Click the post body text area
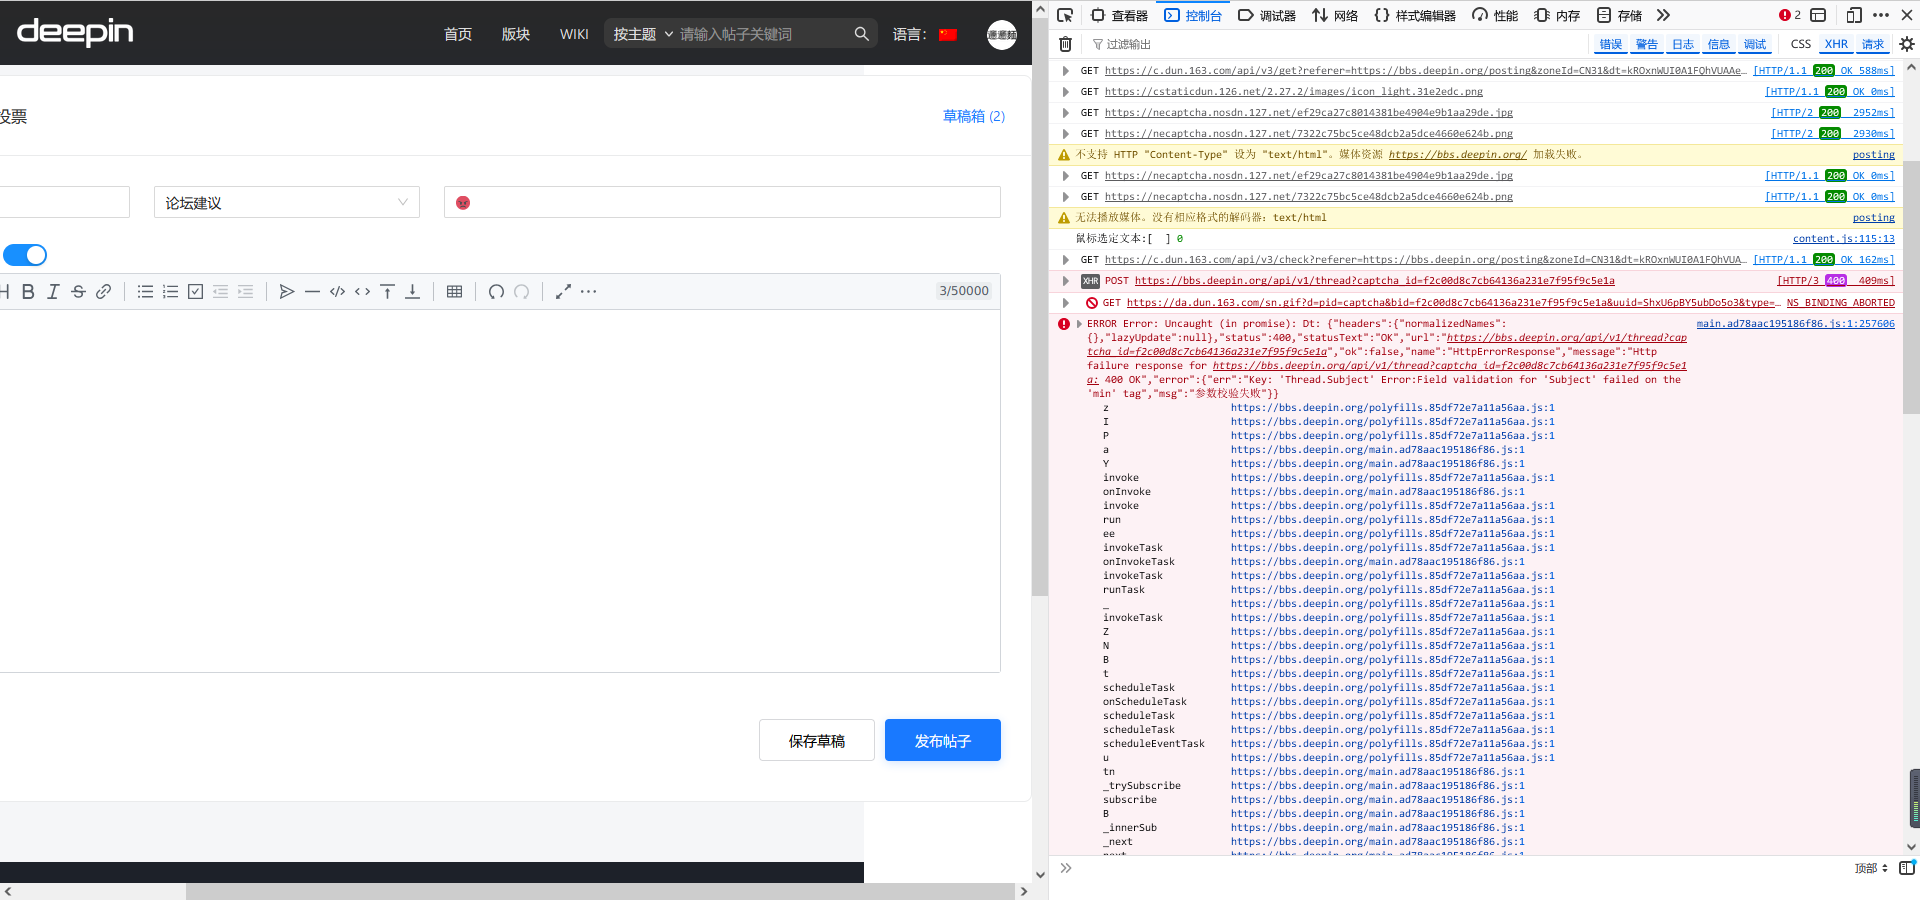The height and width of the screenshot is (900, 1920). [500, 490]
